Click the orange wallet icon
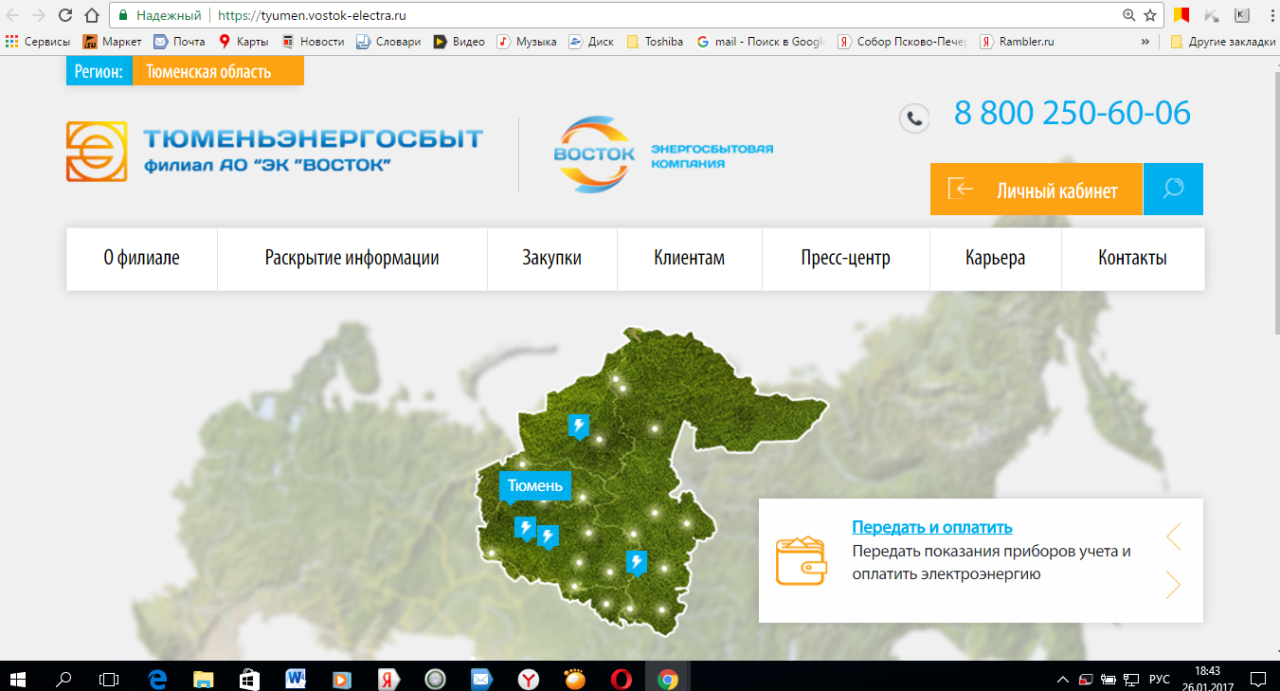 coord(801,560)
